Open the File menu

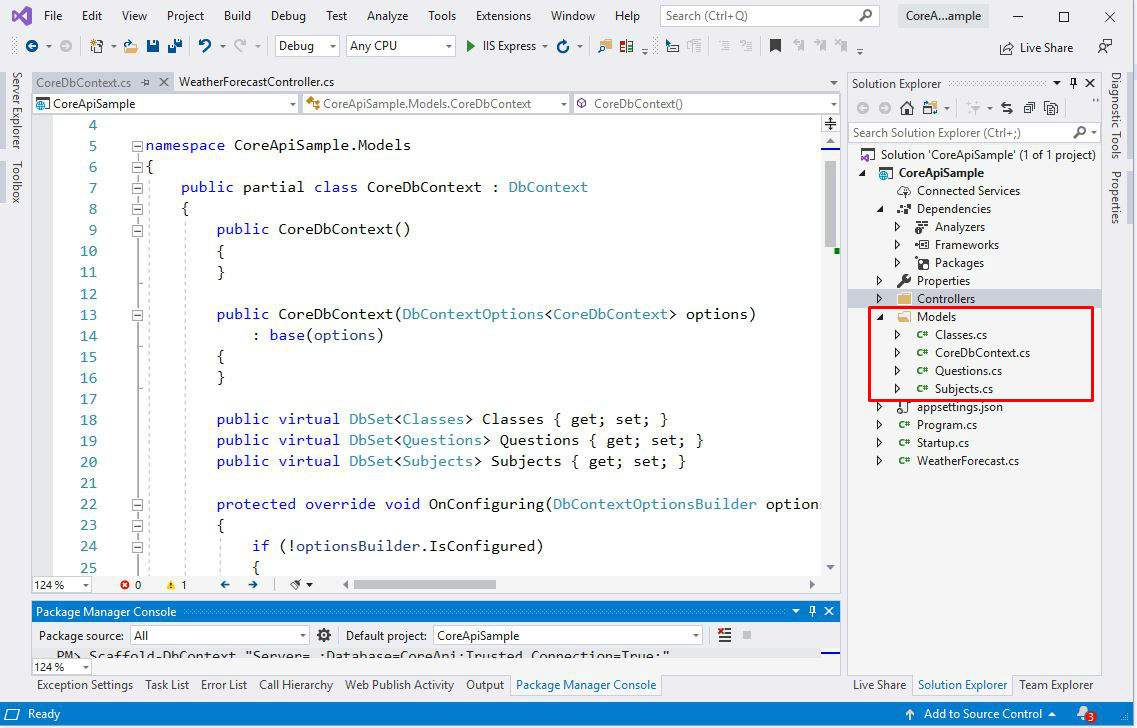pos(53,15)
